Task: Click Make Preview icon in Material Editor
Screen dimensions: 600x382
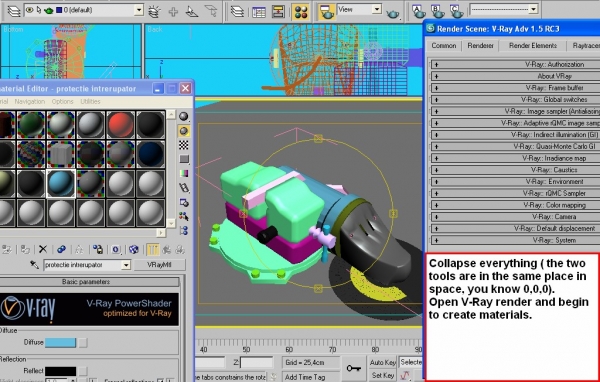Action: pyautogui.click(x=184, y=188)
